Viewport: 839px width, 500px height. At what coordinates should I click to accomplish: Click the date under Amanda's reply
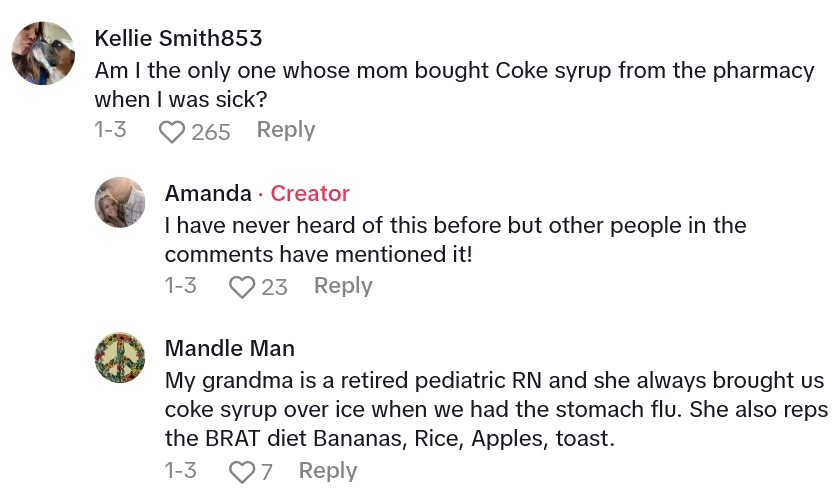click(x=181, y=286)
